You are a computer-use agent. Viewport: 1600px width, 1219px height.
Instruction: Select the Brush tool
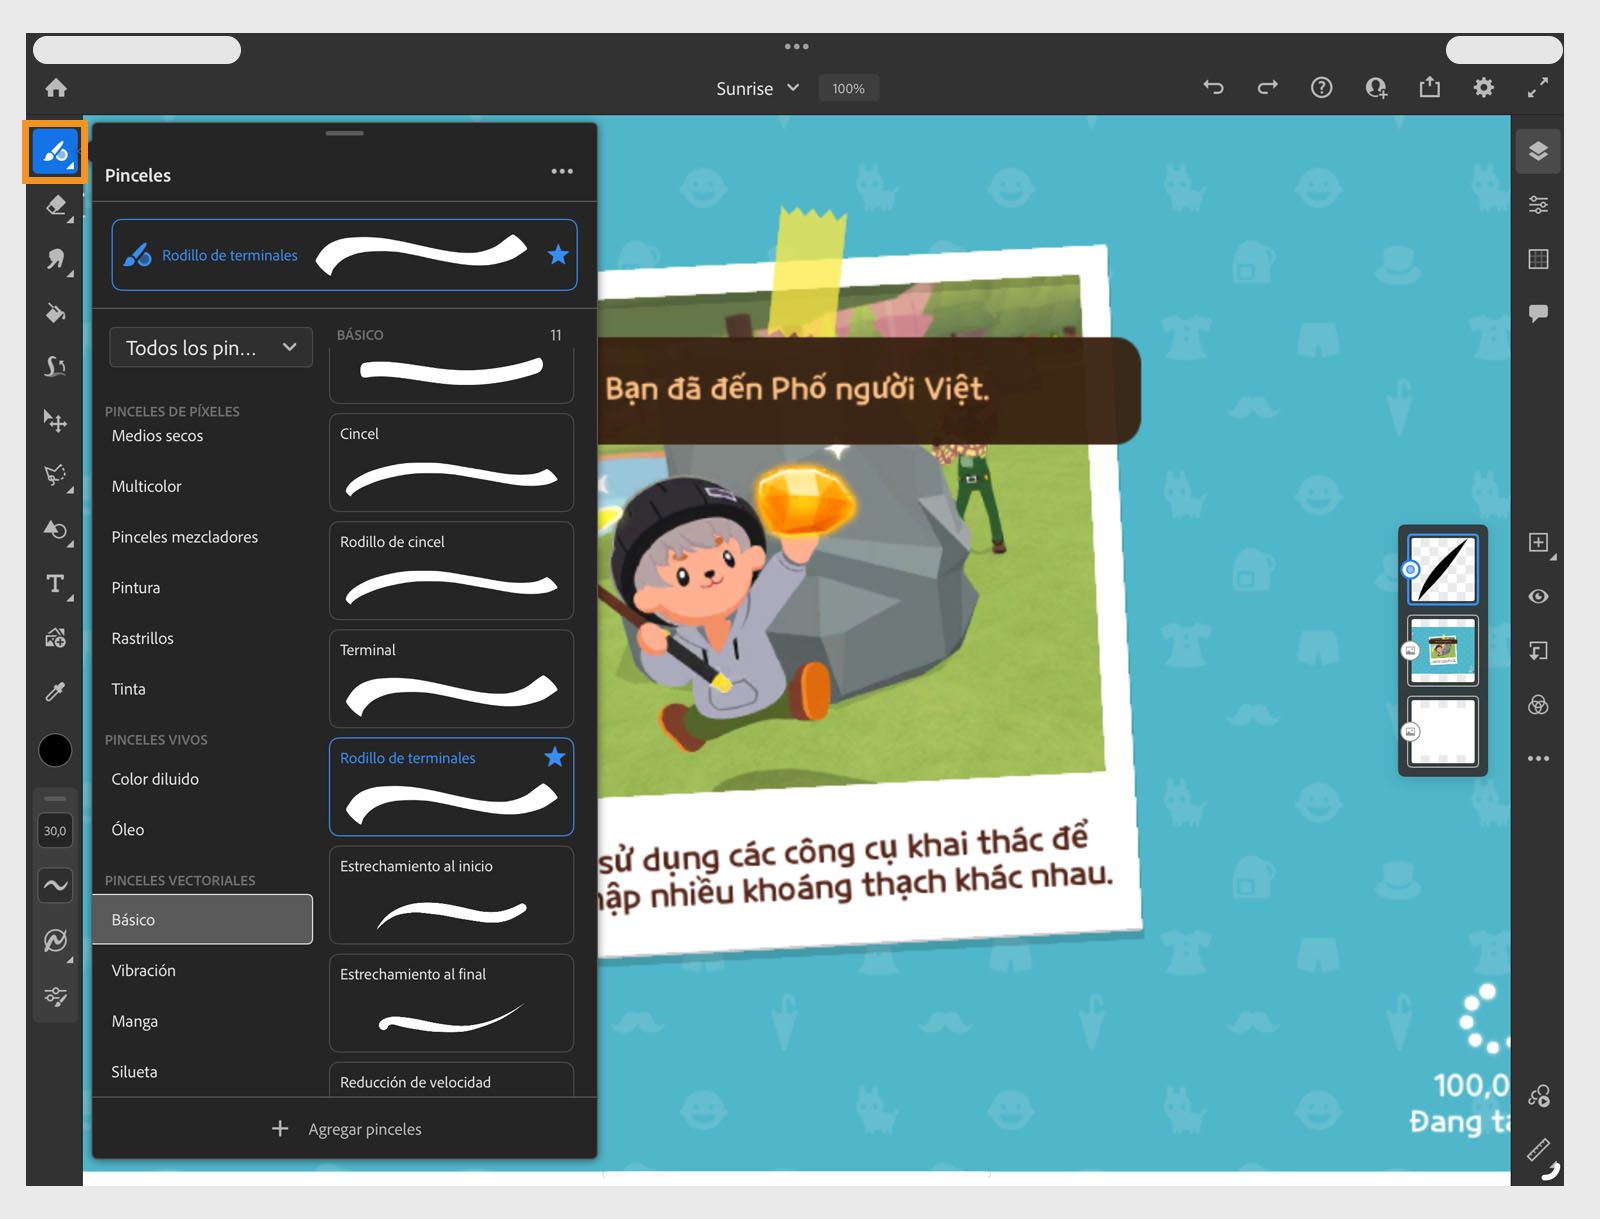tap(55, 152)
